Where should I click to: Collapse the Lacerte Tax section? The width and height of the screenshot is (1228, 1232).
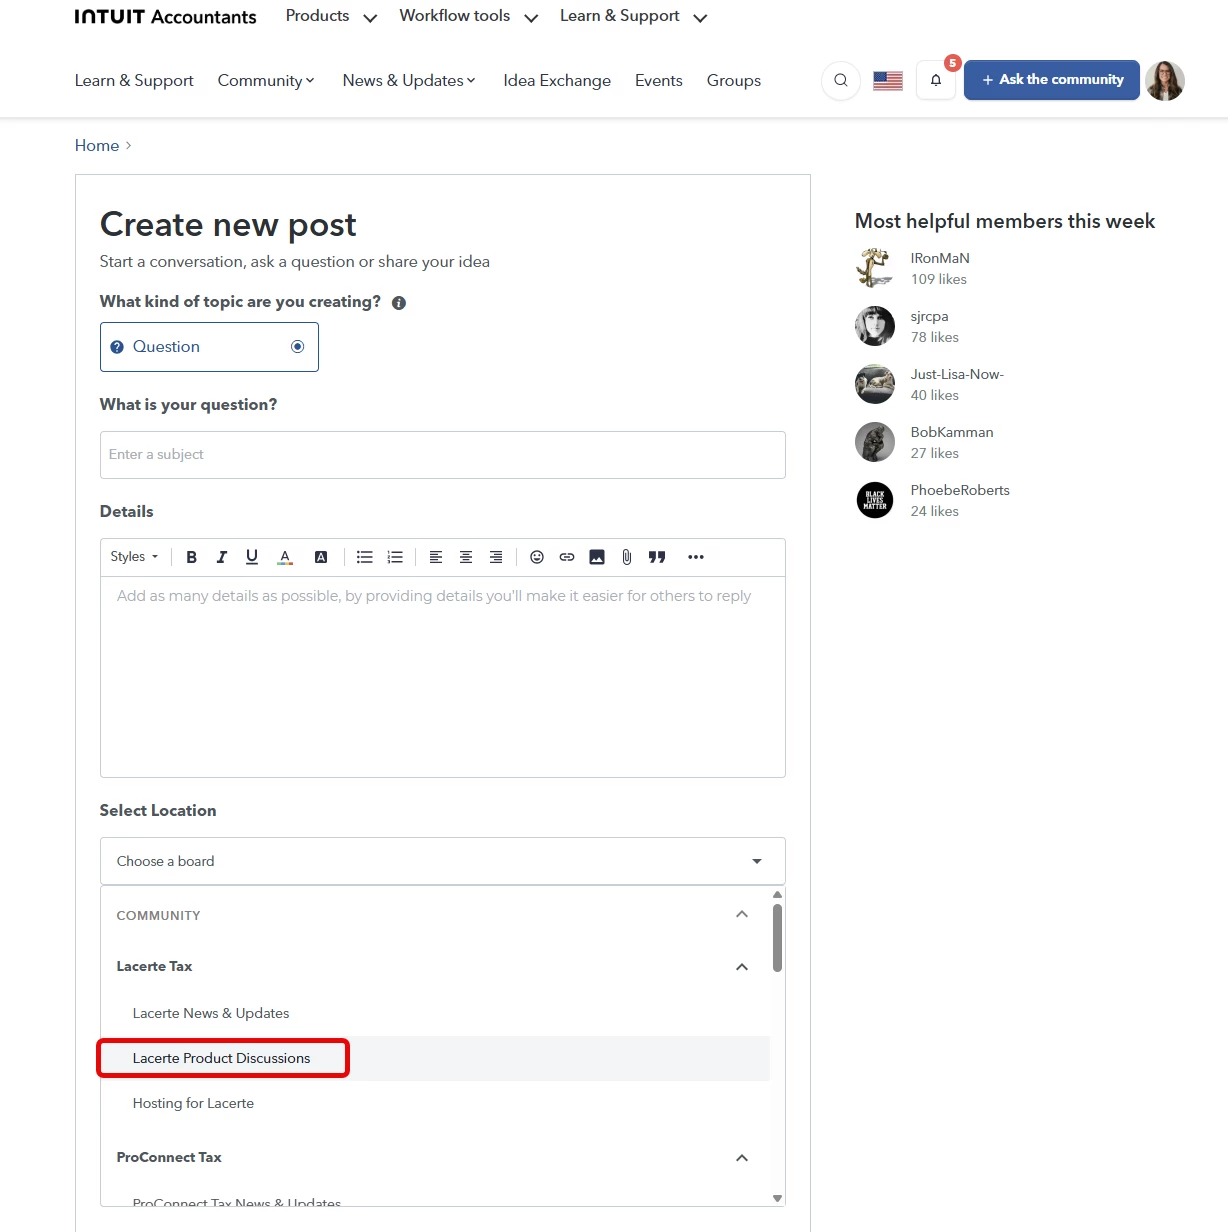click(x=742, y=966)
